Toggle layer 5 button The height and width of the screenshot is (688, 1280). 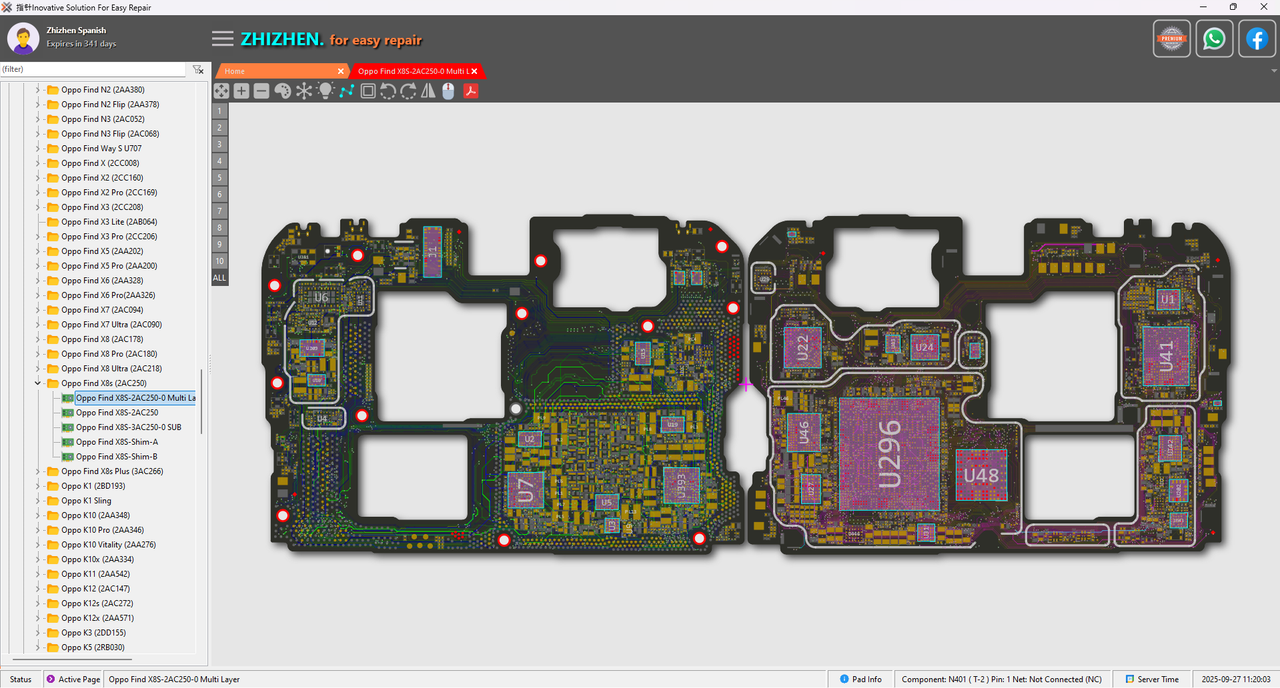[x=220, y=177]
